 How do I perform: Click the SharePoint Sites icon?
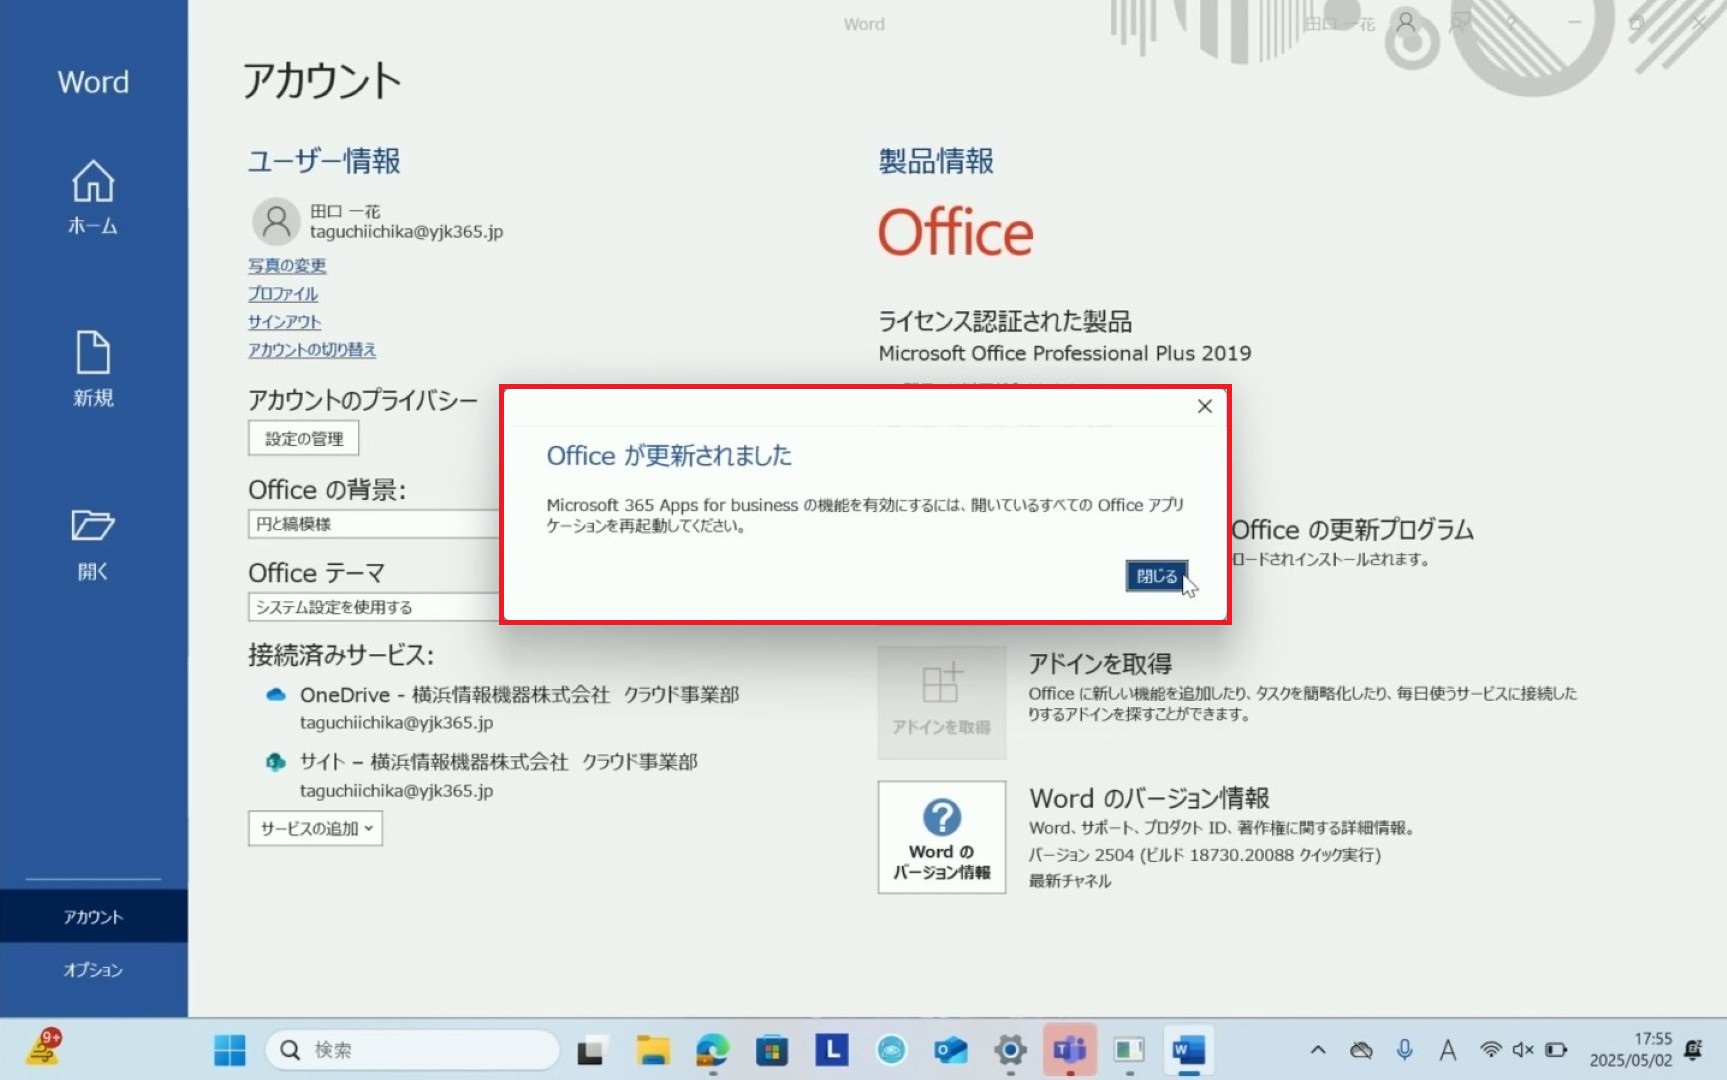pyautogui.click(x=276, y=762)
